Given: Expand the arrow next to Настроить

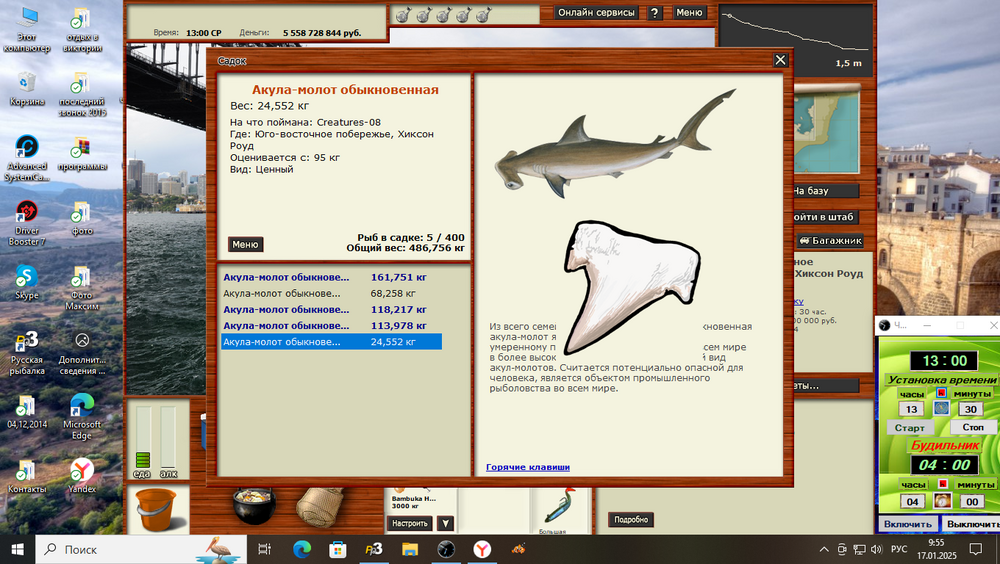Looking at the screenshot, I should 445,523.
